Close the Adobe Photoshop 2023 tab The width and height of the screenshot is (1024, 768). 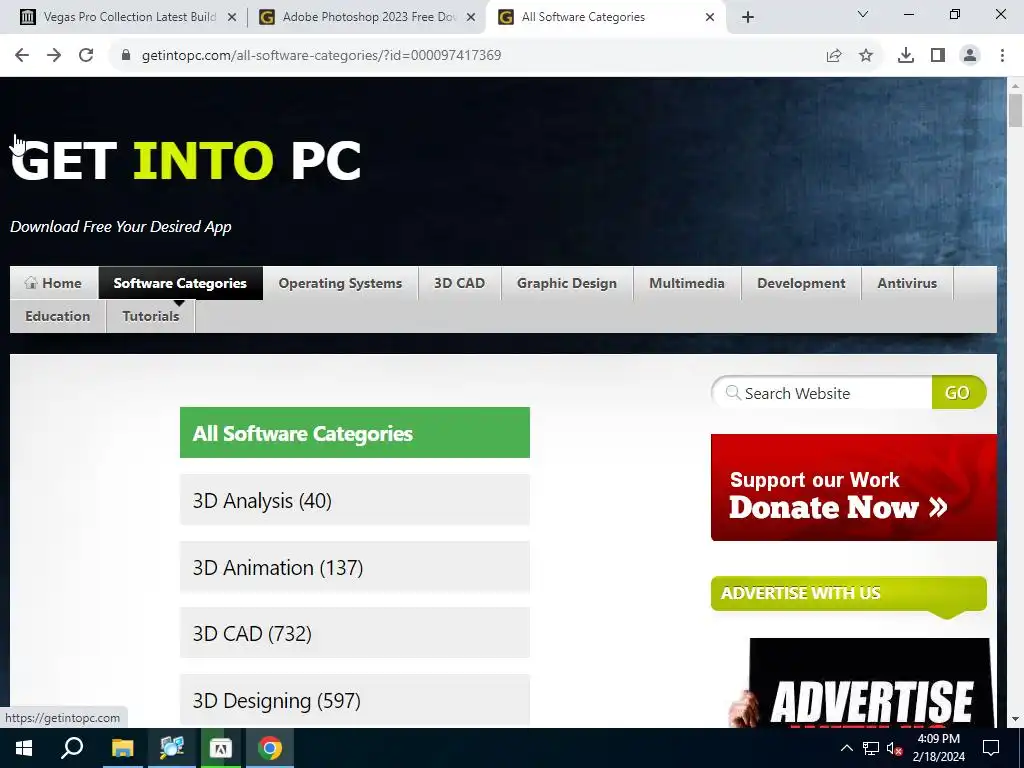[470, 18]
